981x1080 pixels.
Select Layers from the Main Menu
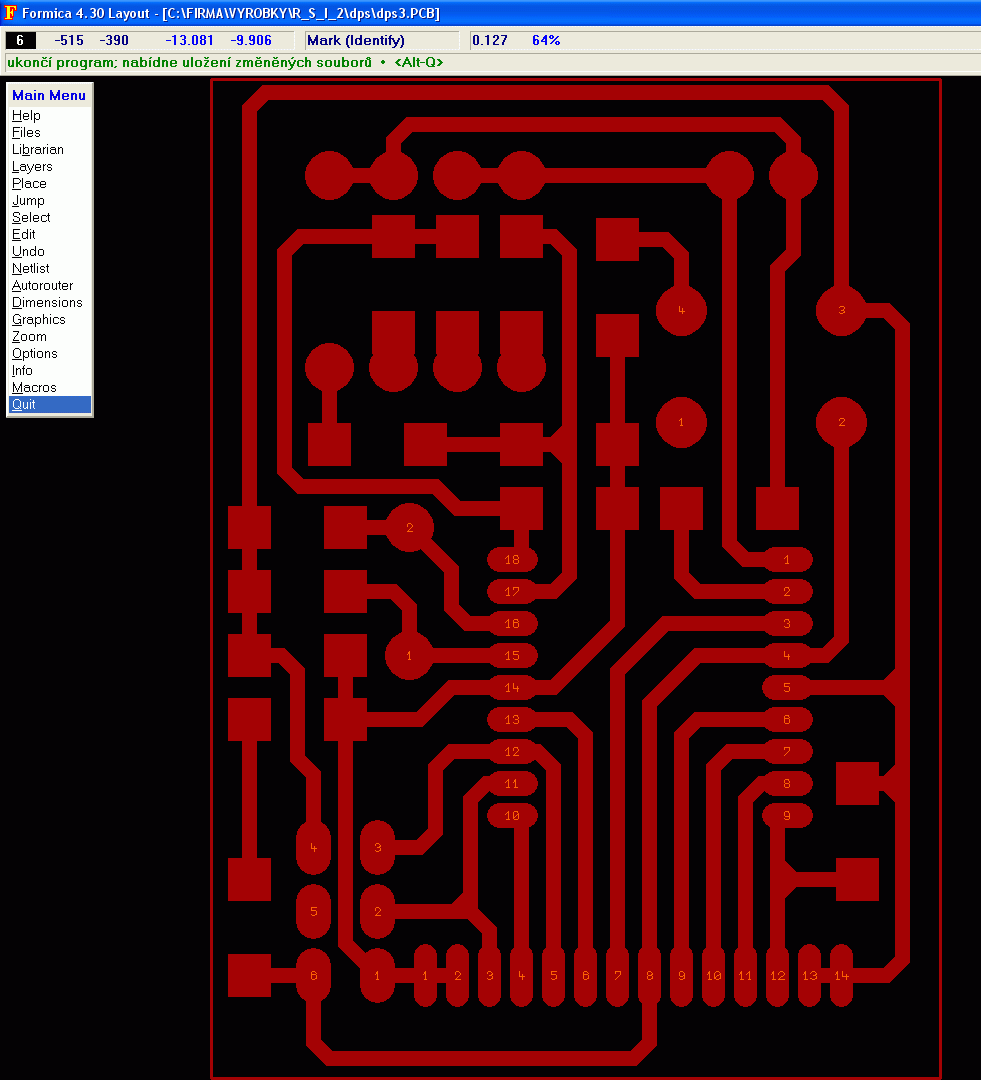tap(32, 167)
